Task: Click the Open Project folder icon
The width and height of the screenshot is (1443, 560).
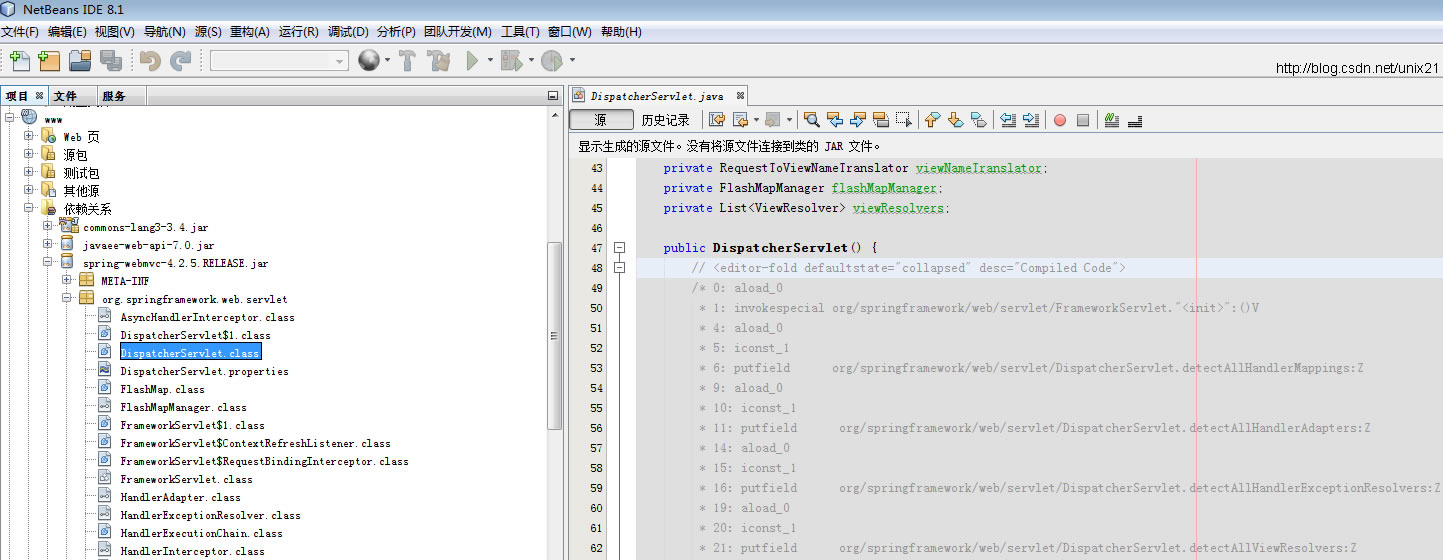Action: pyautogui.click(x=80, y=61)
